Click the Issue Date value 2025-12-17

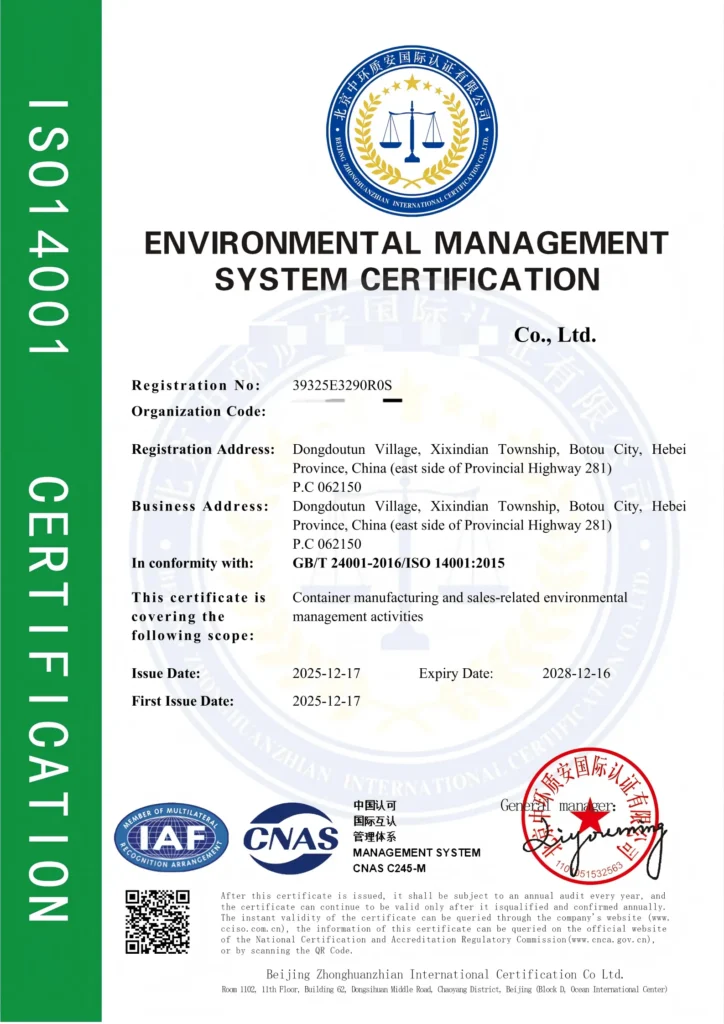tap(326, 673)
